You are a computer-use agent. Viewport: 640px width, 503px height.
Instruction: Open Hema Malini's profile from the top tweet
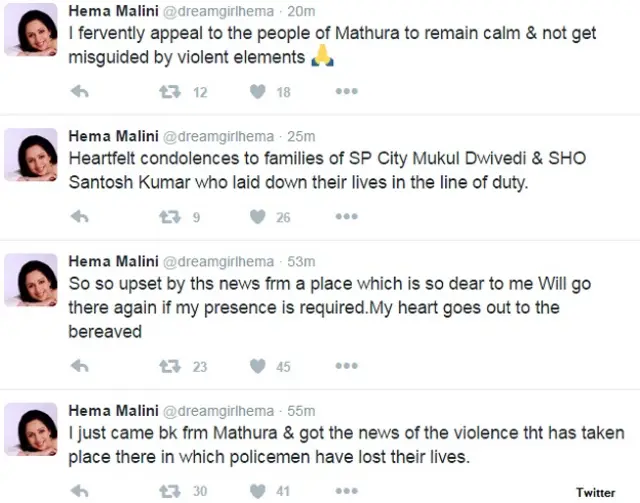tap(113, 9)
